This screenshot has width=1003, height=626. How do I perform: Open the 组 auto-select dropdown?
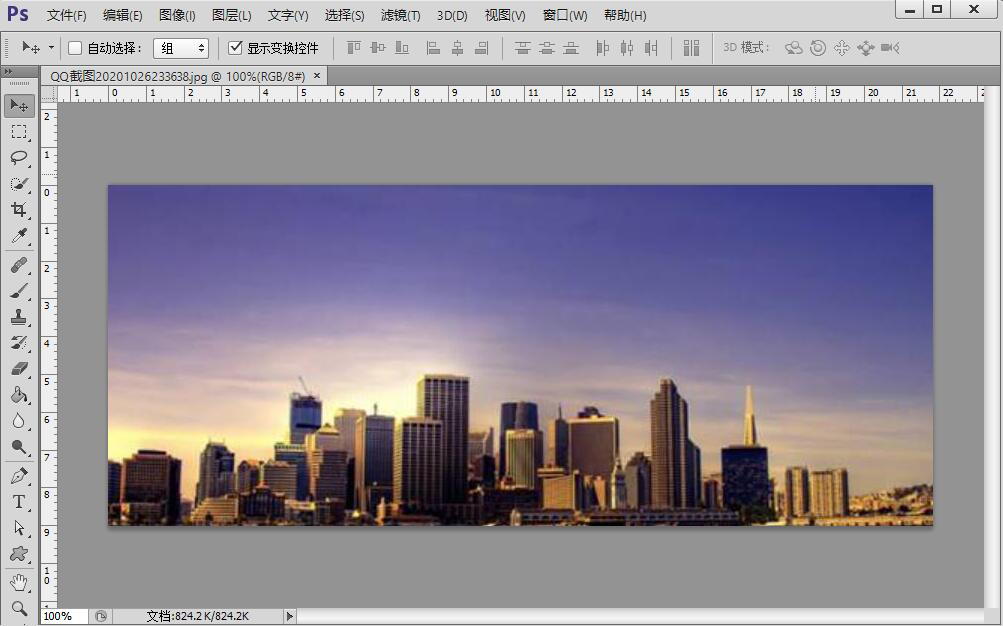pyautogui.click(x=181, y=48)
